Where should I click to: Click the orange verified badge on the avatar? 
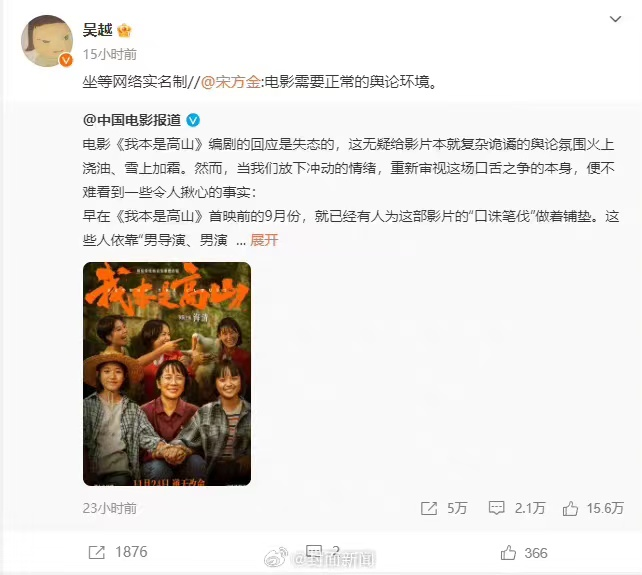click(x=66, y=60)
